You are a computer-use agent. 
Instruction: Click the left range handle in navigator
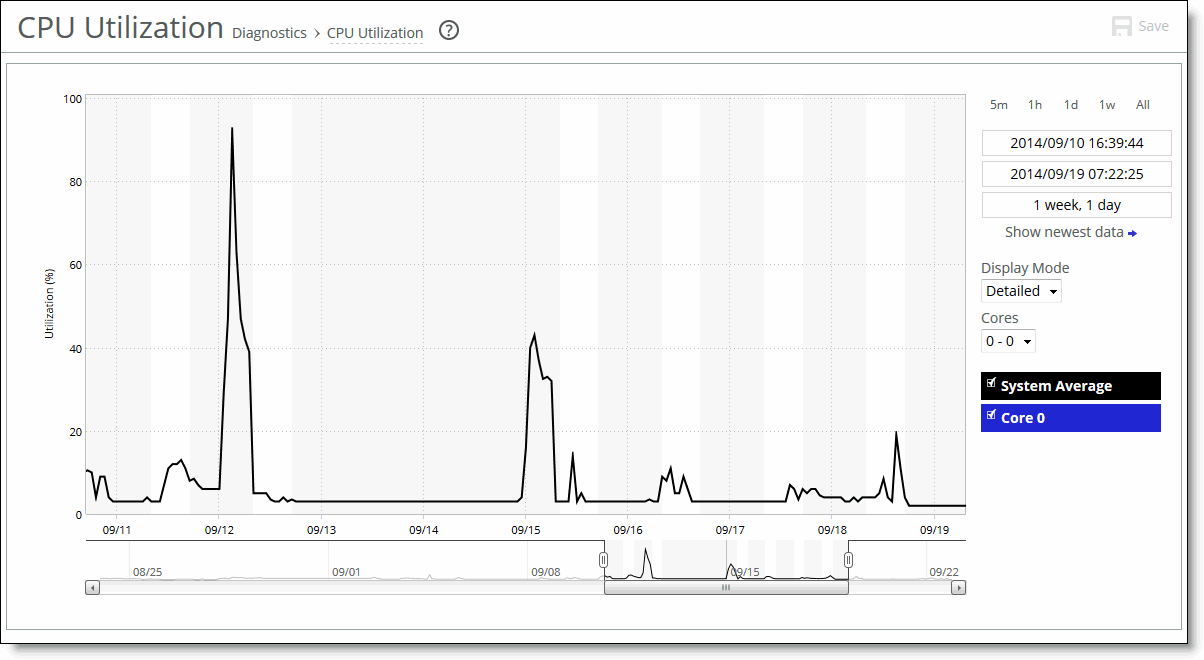tap(603, 559)
